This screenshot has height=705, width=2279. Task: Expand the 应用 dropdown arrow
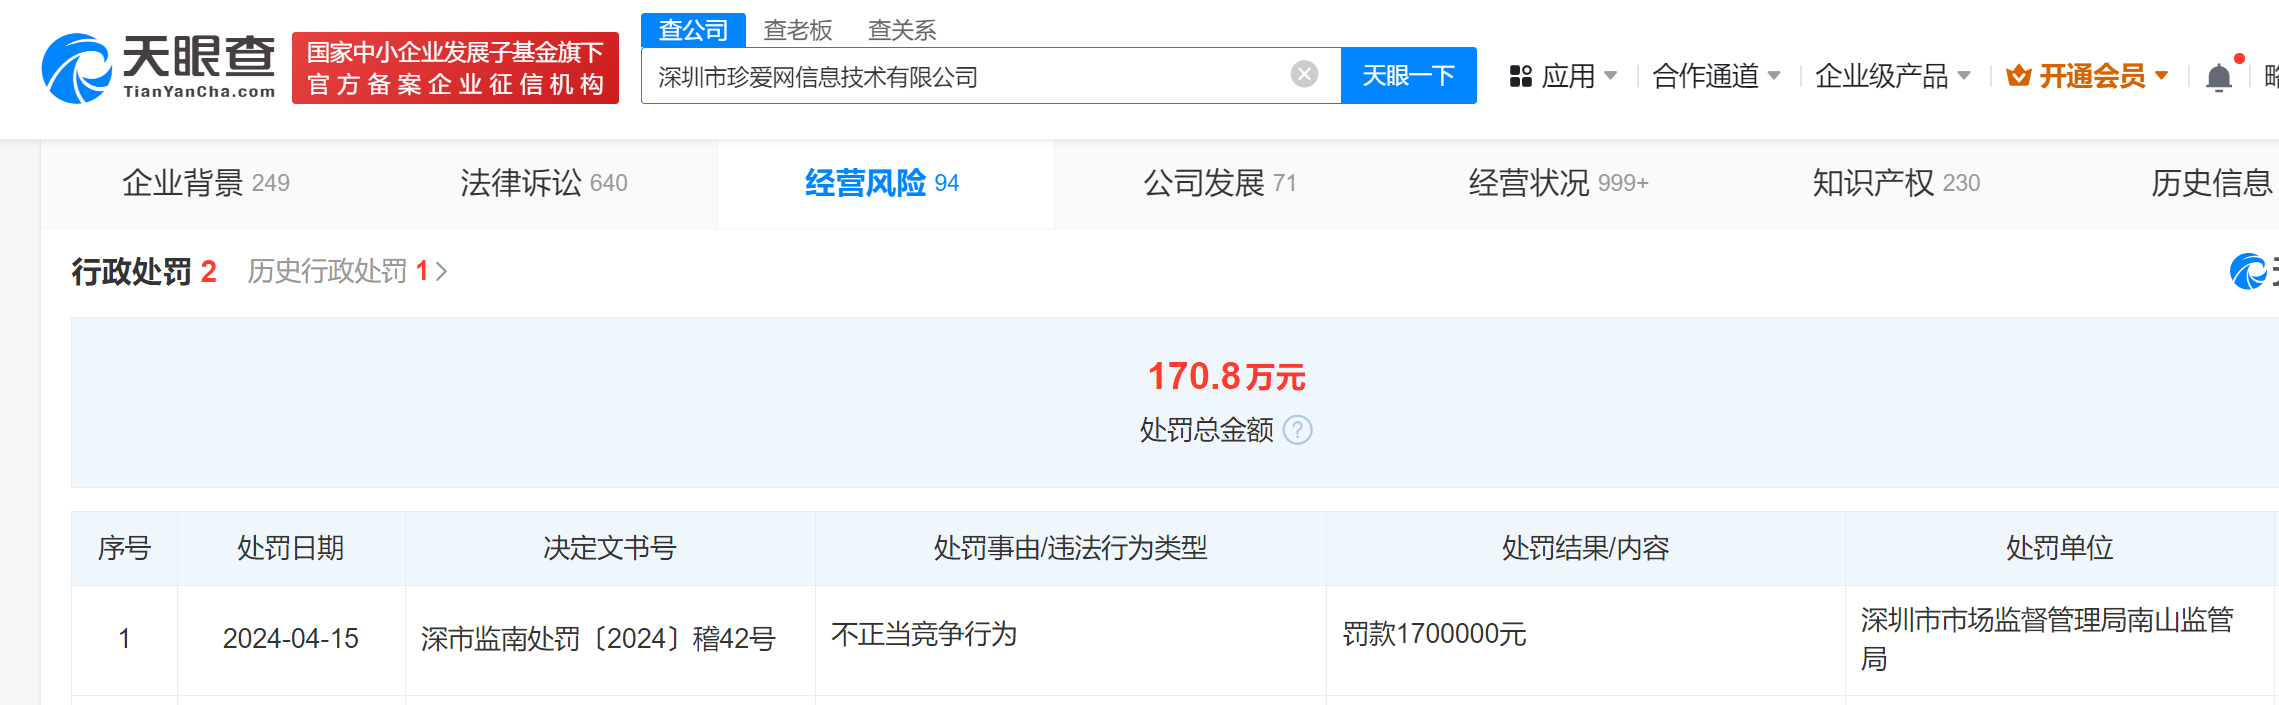point(1610,76)
